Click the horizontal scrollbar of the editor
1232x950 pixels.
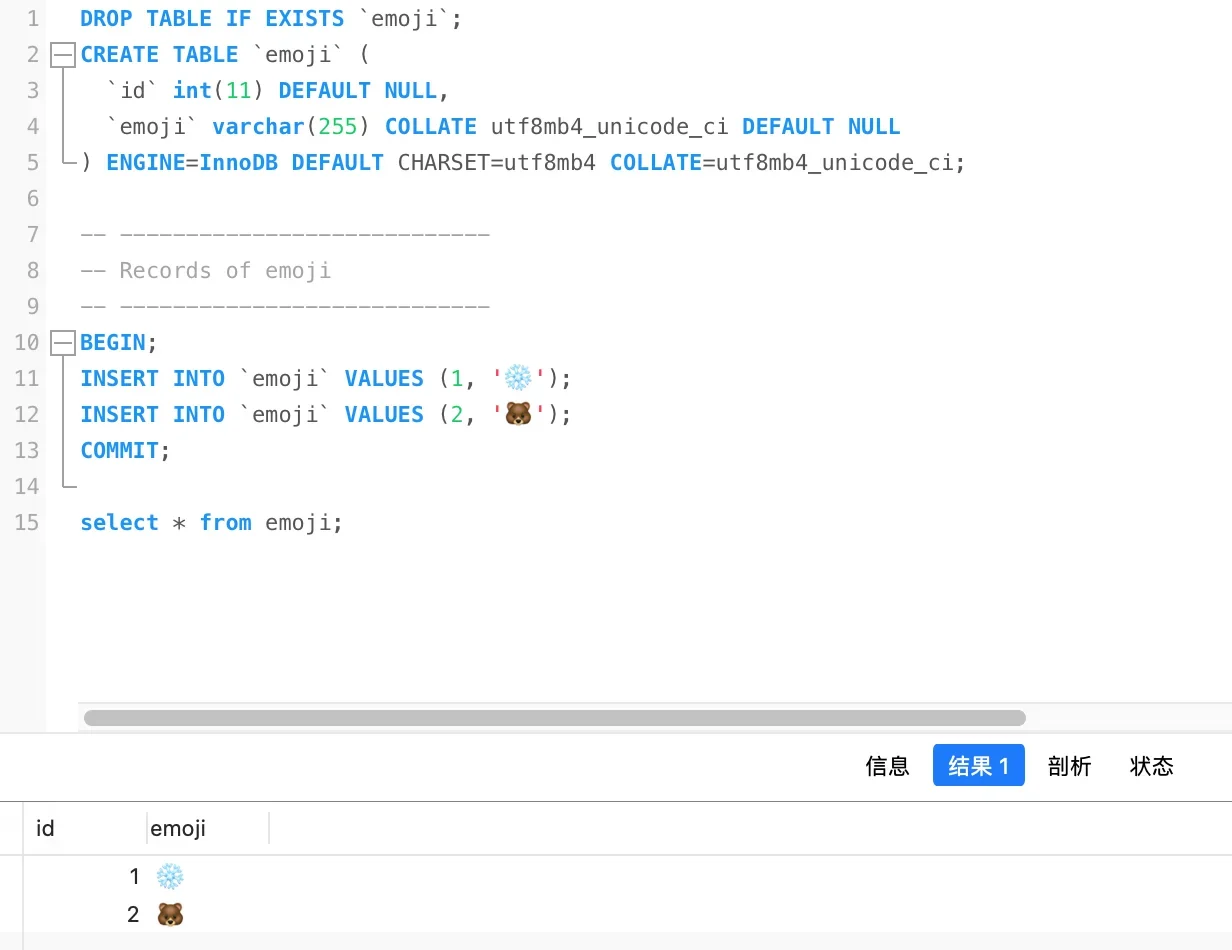(x=555, y=718)
